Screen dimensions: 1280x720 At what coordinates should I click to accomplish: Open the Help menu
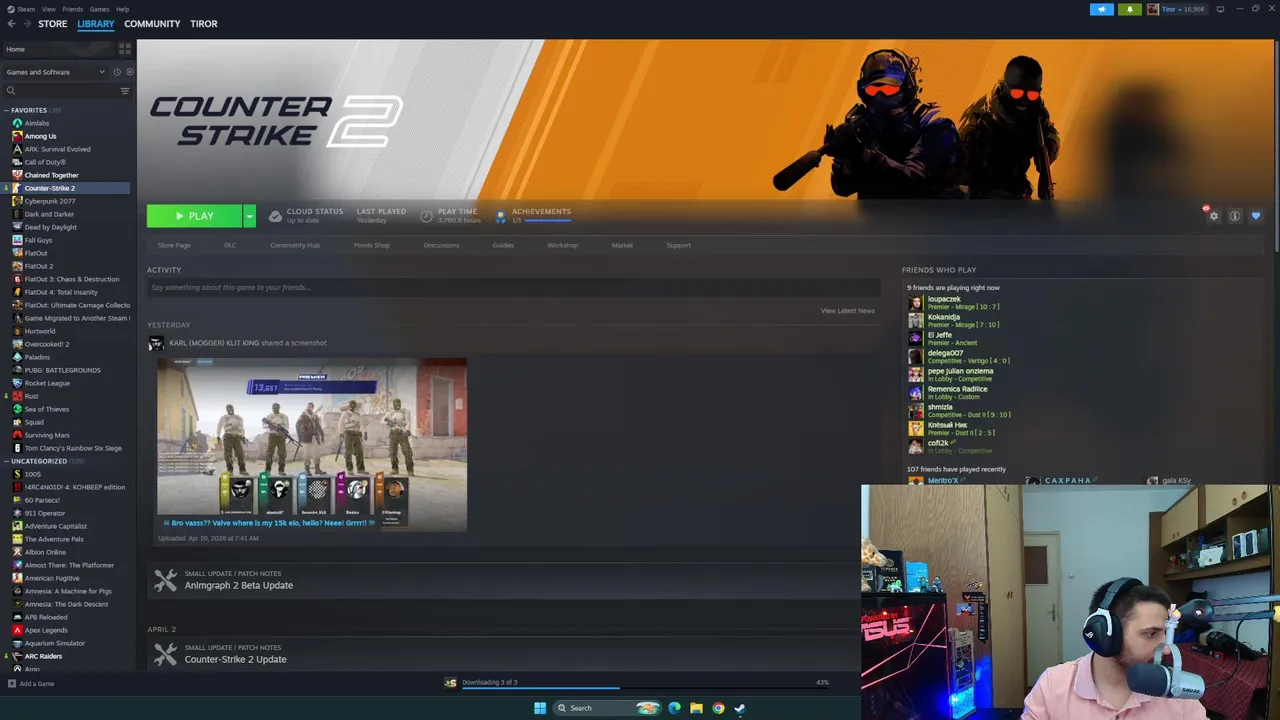[x=122, y=9]
